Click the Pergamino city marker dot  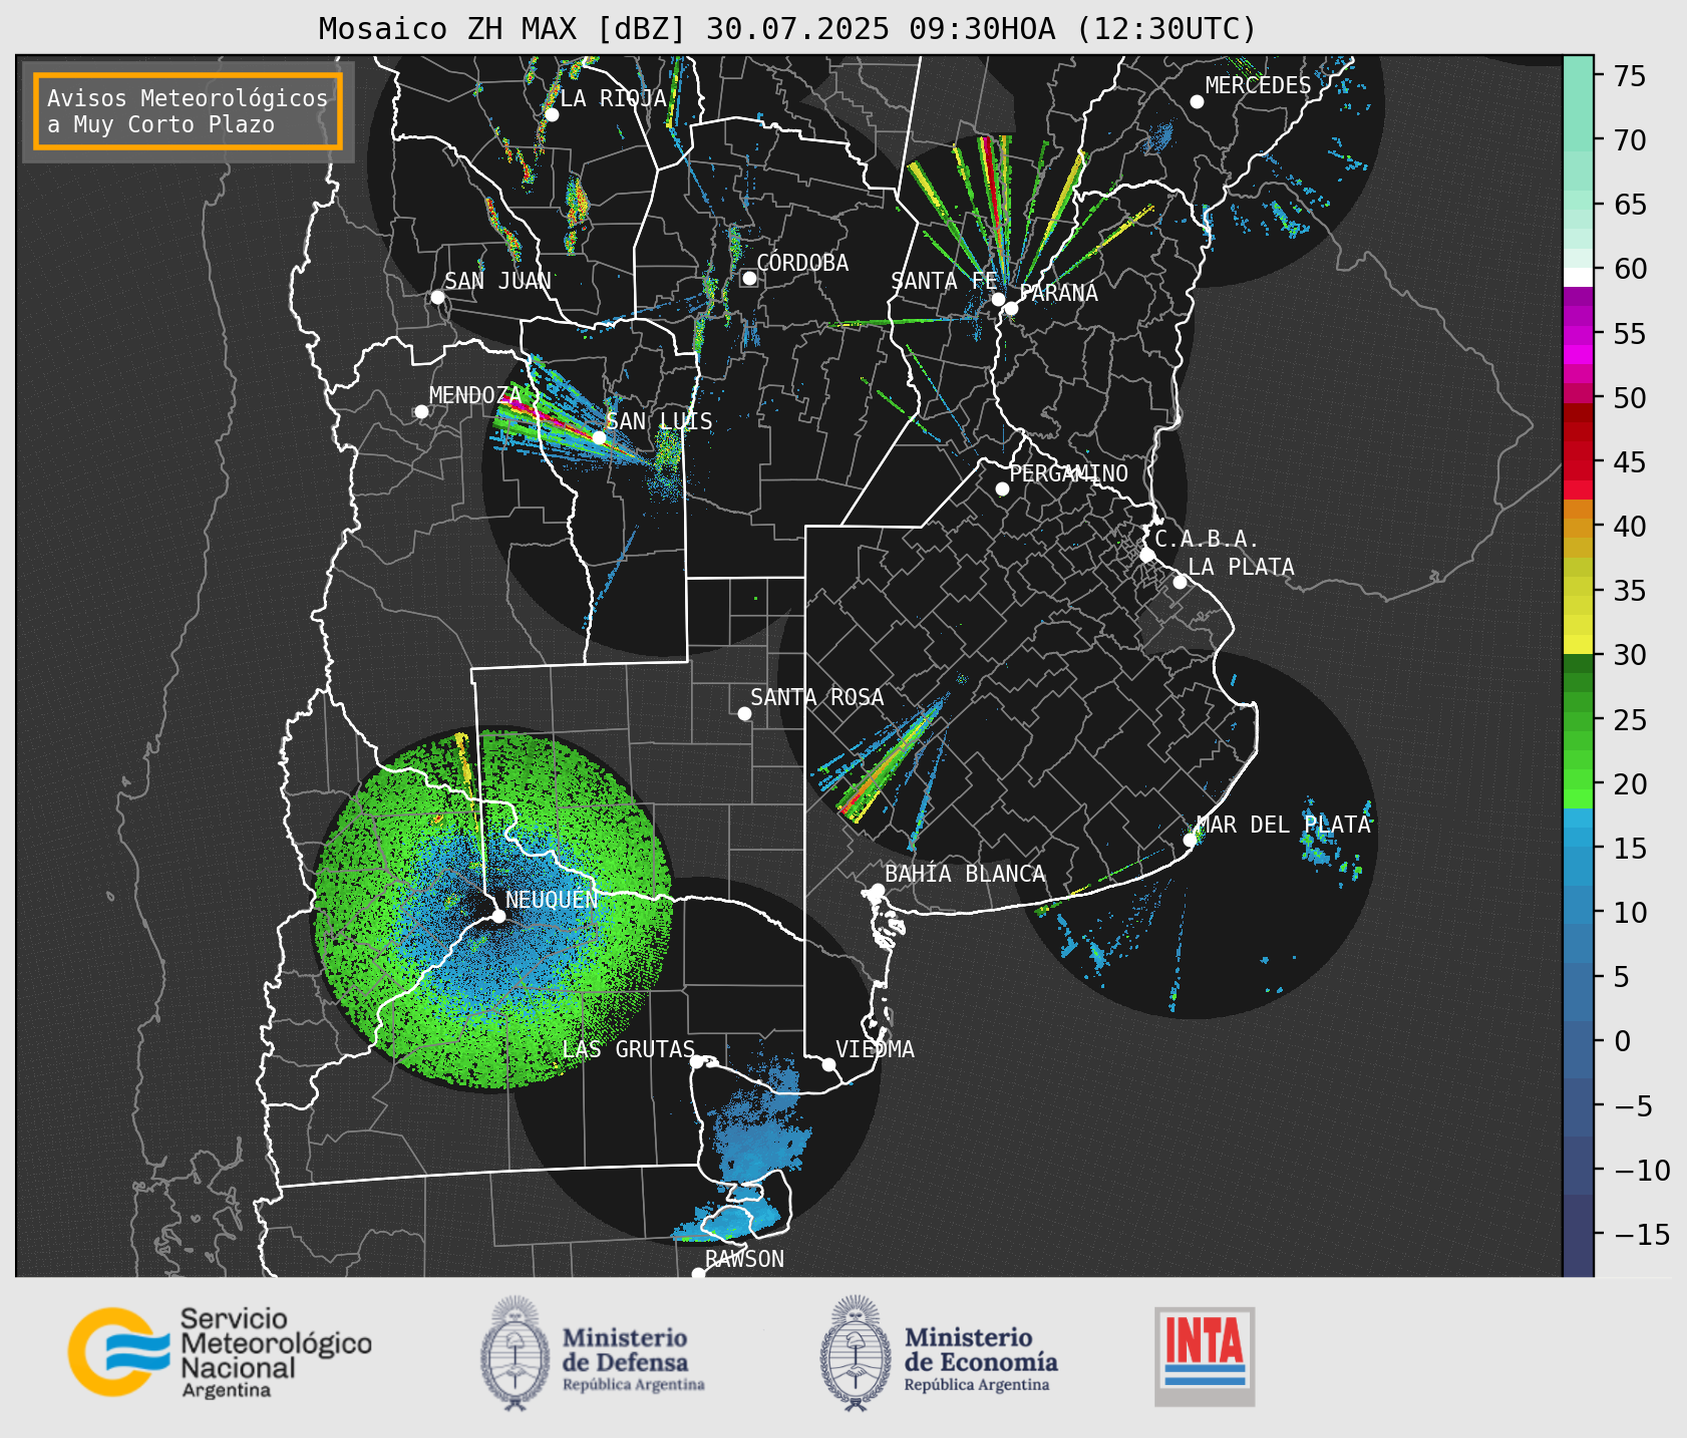(1002, 489)
